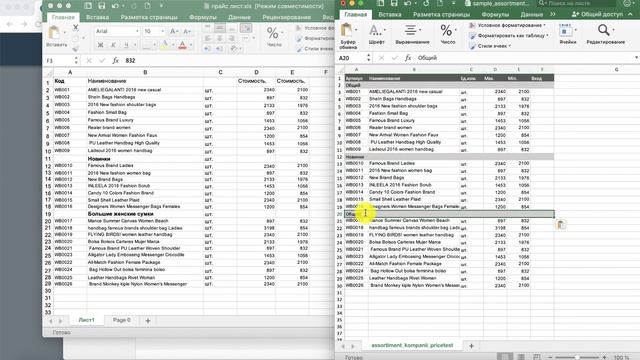Click Cut scissors icon in left window
The height and width of the screenshot is (360, 640).
pos(76,28)
